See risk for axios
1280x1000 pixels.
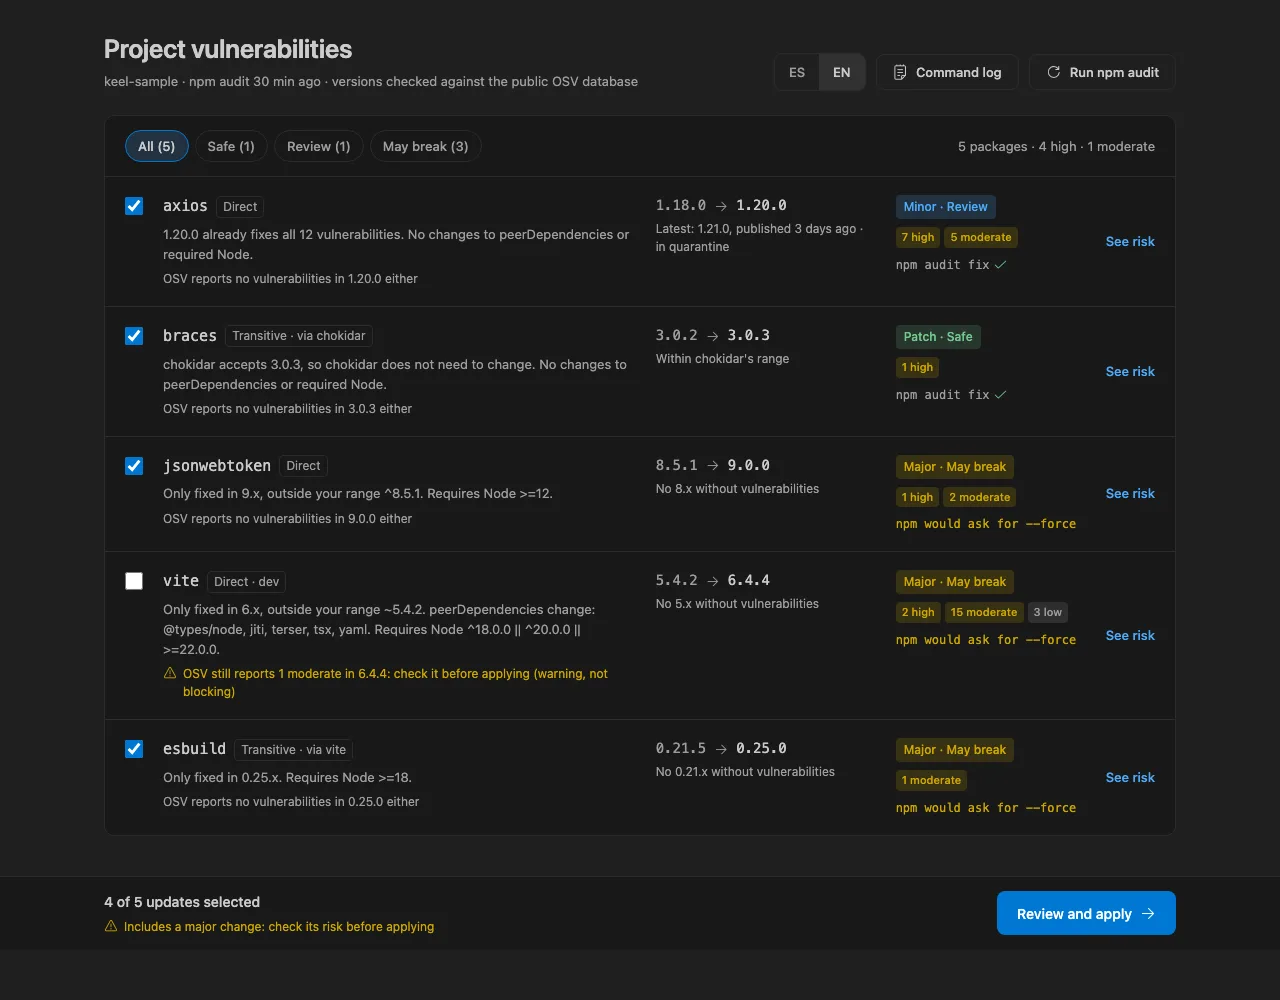click(x=1130, y=241)
